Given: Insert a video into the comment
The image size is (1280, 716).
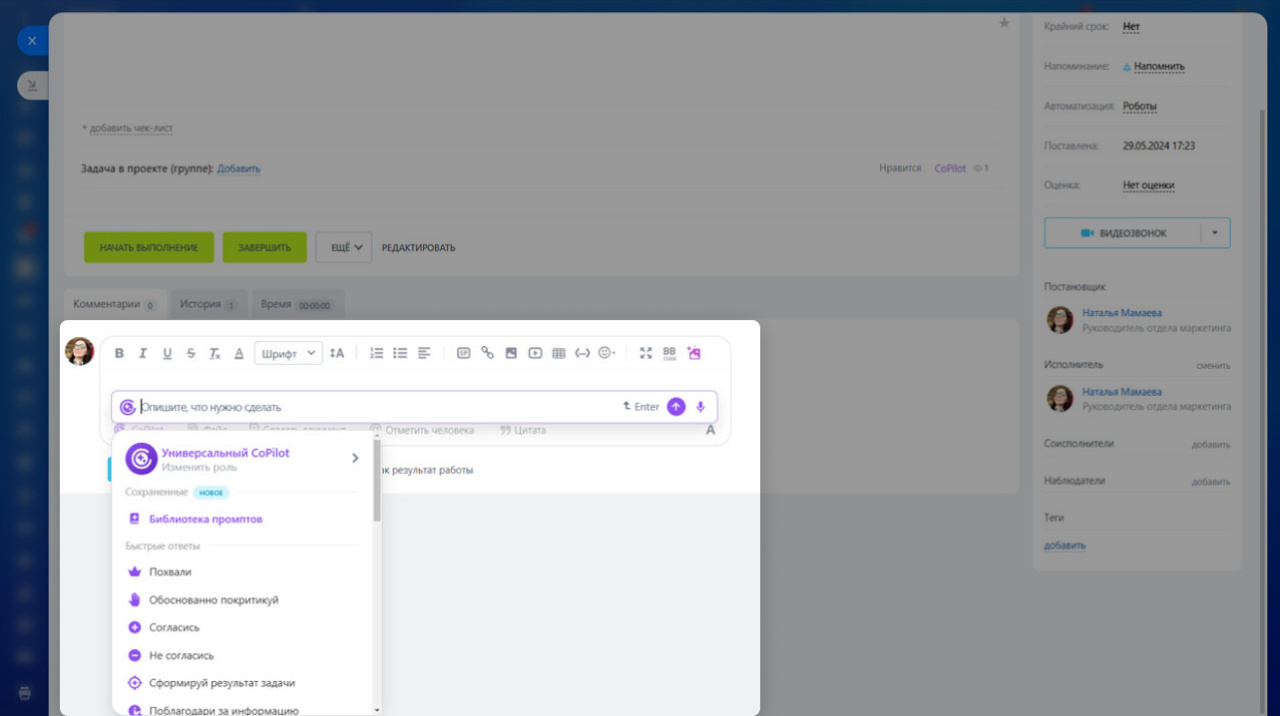Looking at the screenshot, I should pos(535,353).
